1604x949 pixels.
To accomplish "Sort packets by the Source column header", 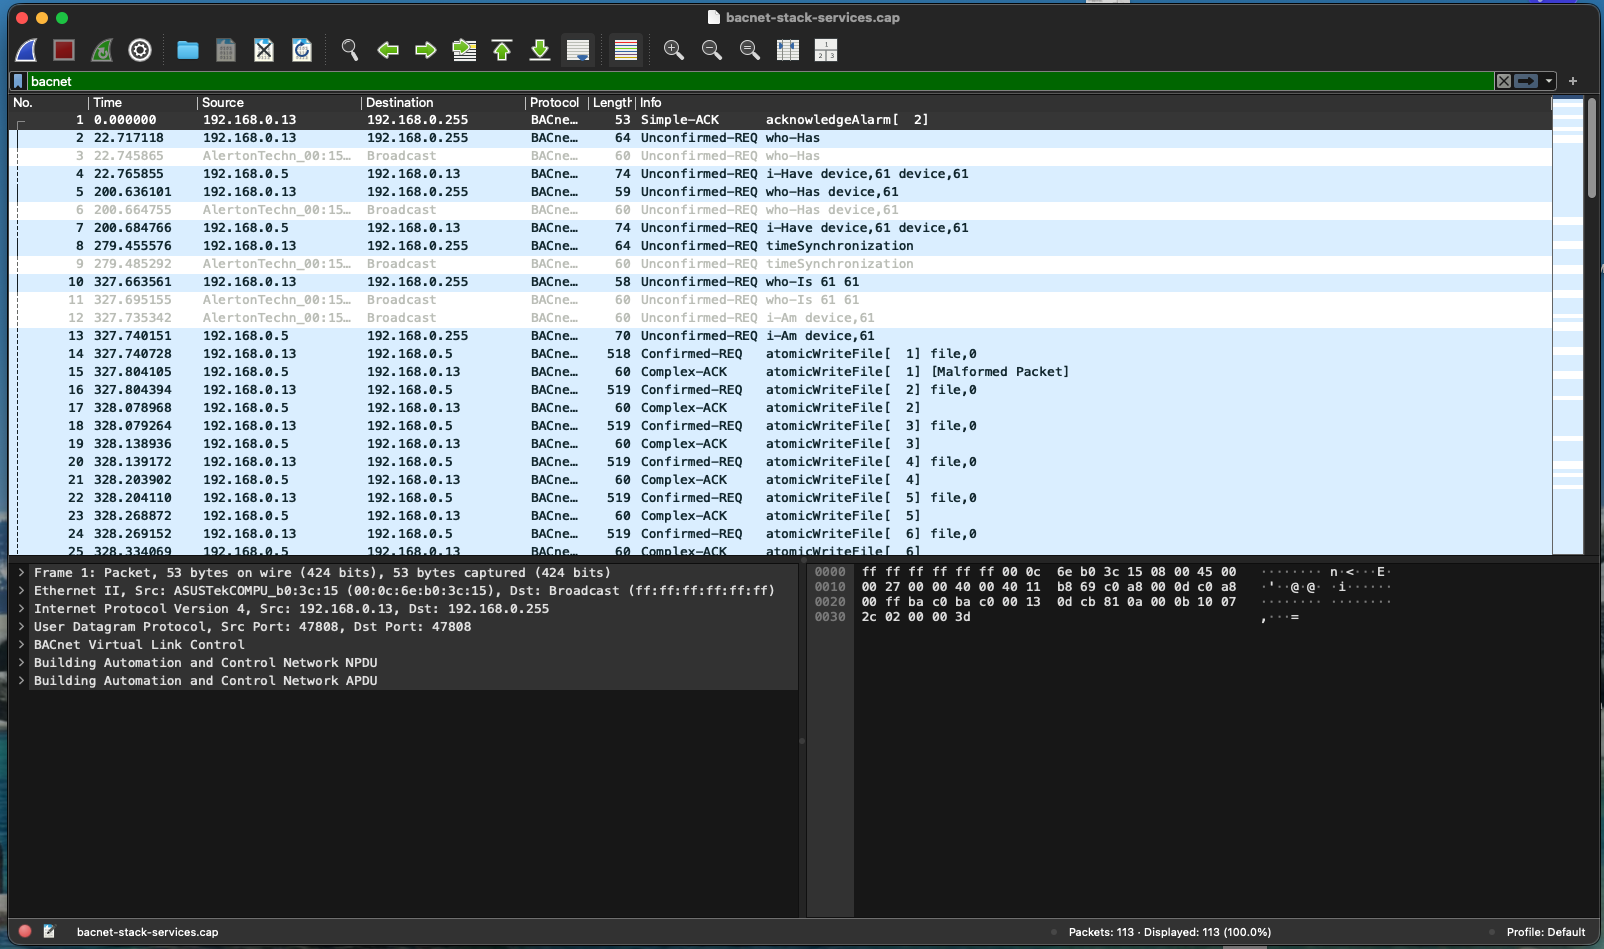I will (x=223, y=102).
